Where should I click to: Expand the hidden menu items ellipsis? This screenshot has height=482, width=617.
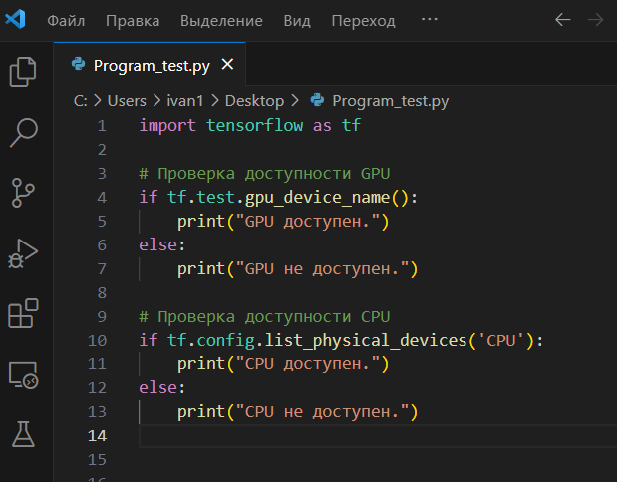point(430,20)
